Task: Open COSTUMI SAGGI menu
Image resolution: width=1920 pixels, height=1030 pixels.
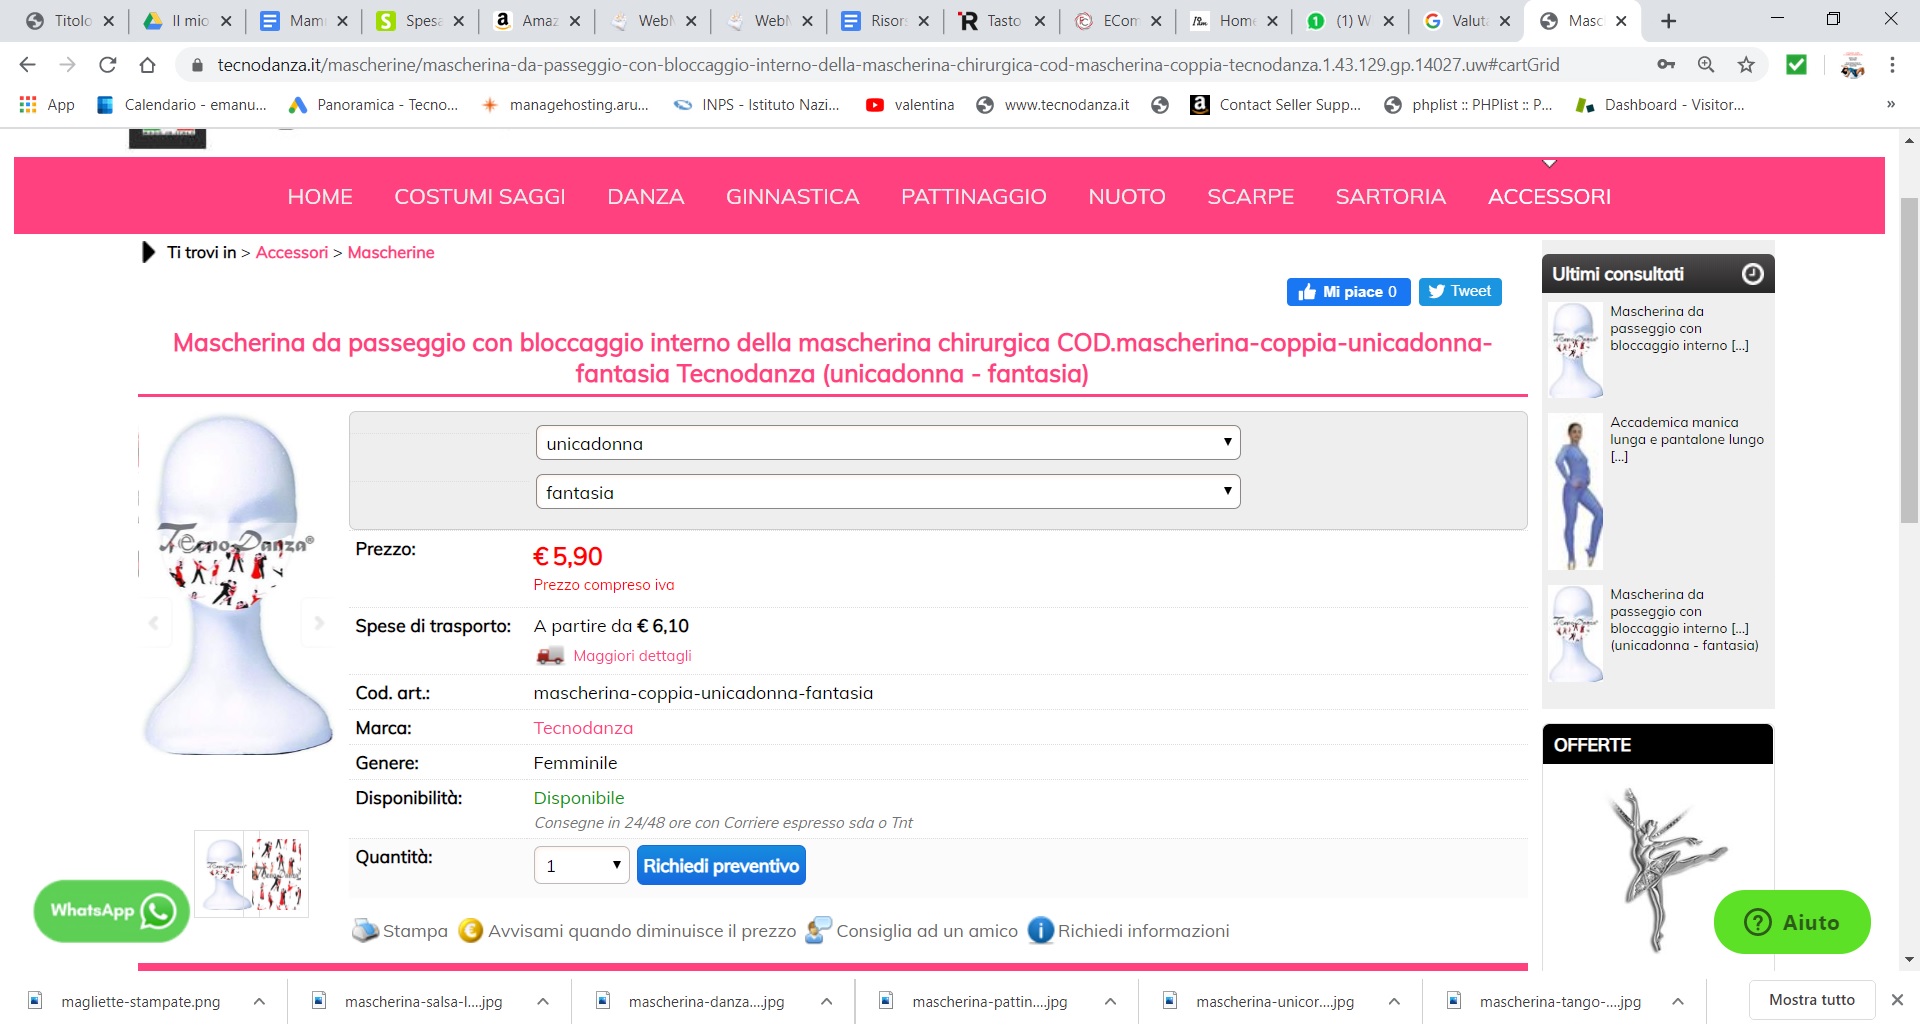Action: 480,197
